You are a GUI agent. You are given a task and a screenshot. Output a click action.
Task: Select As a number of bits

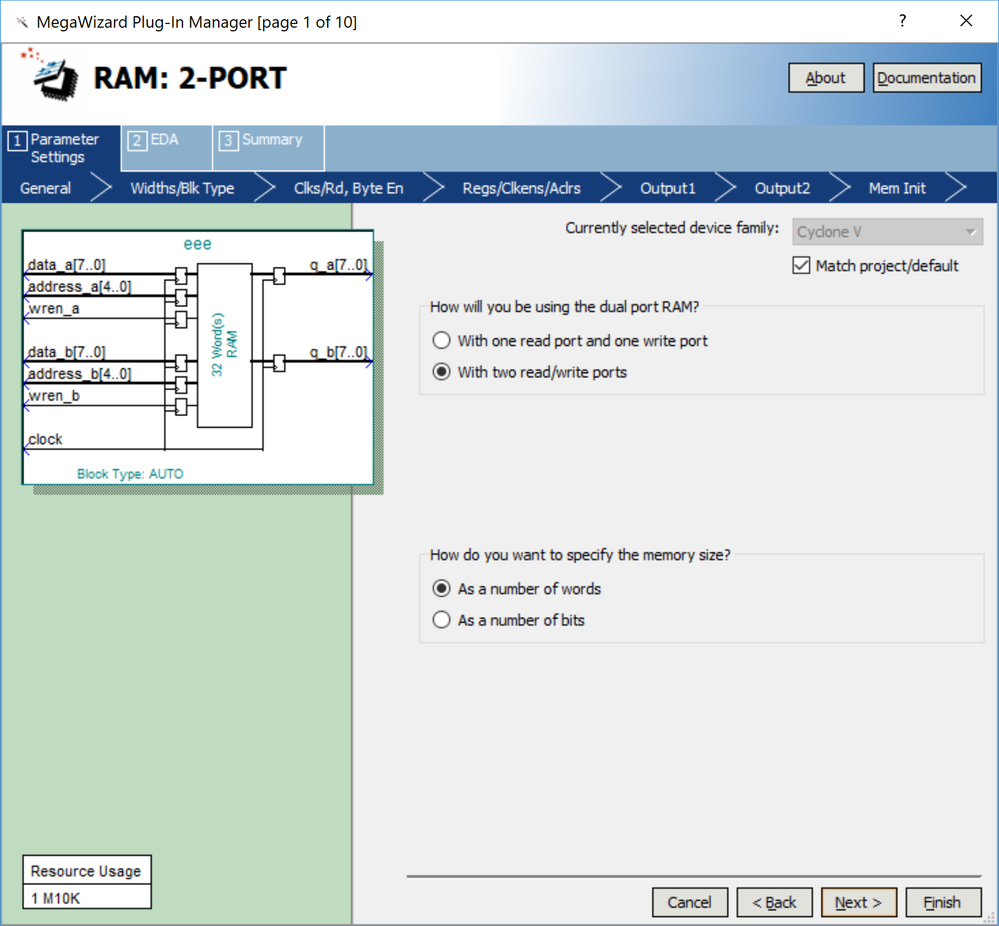(442, 619)
